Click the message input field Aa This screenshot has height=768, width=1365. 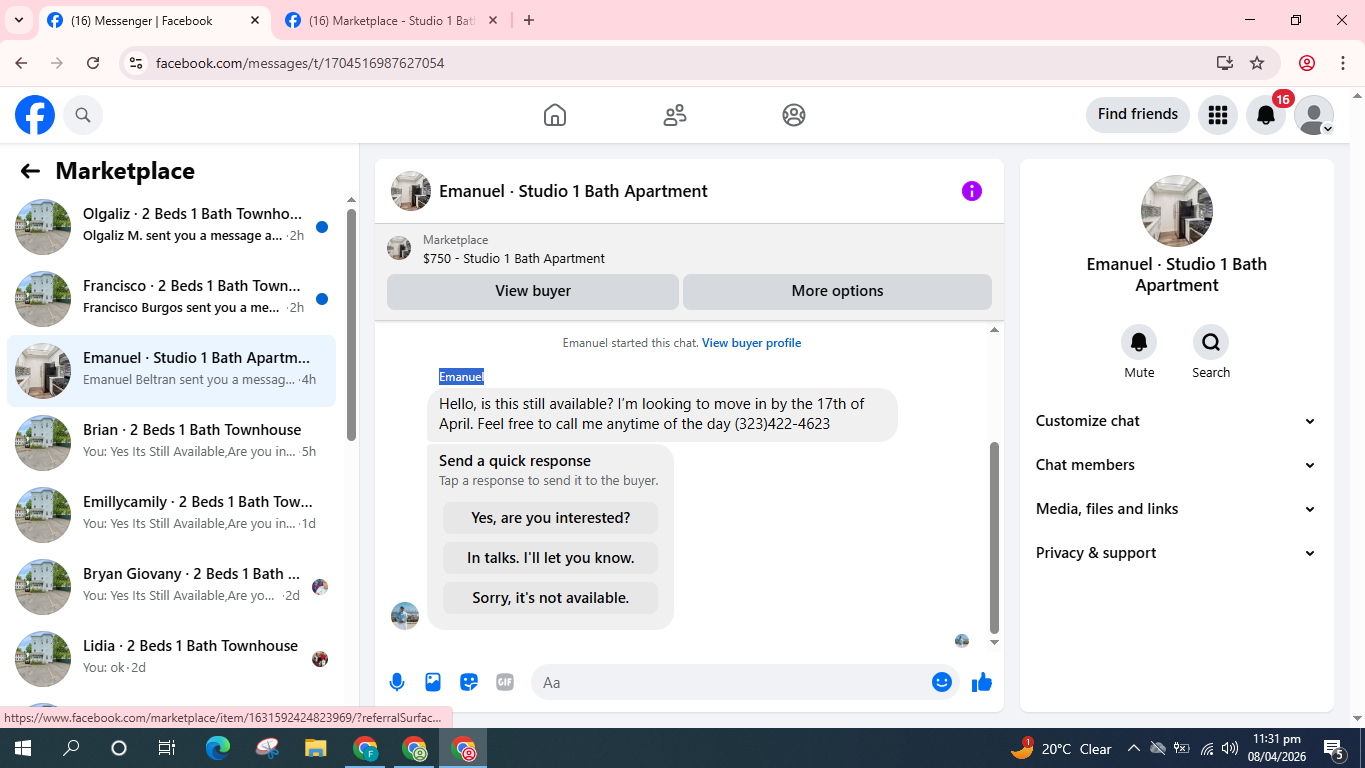click(730, 682)
